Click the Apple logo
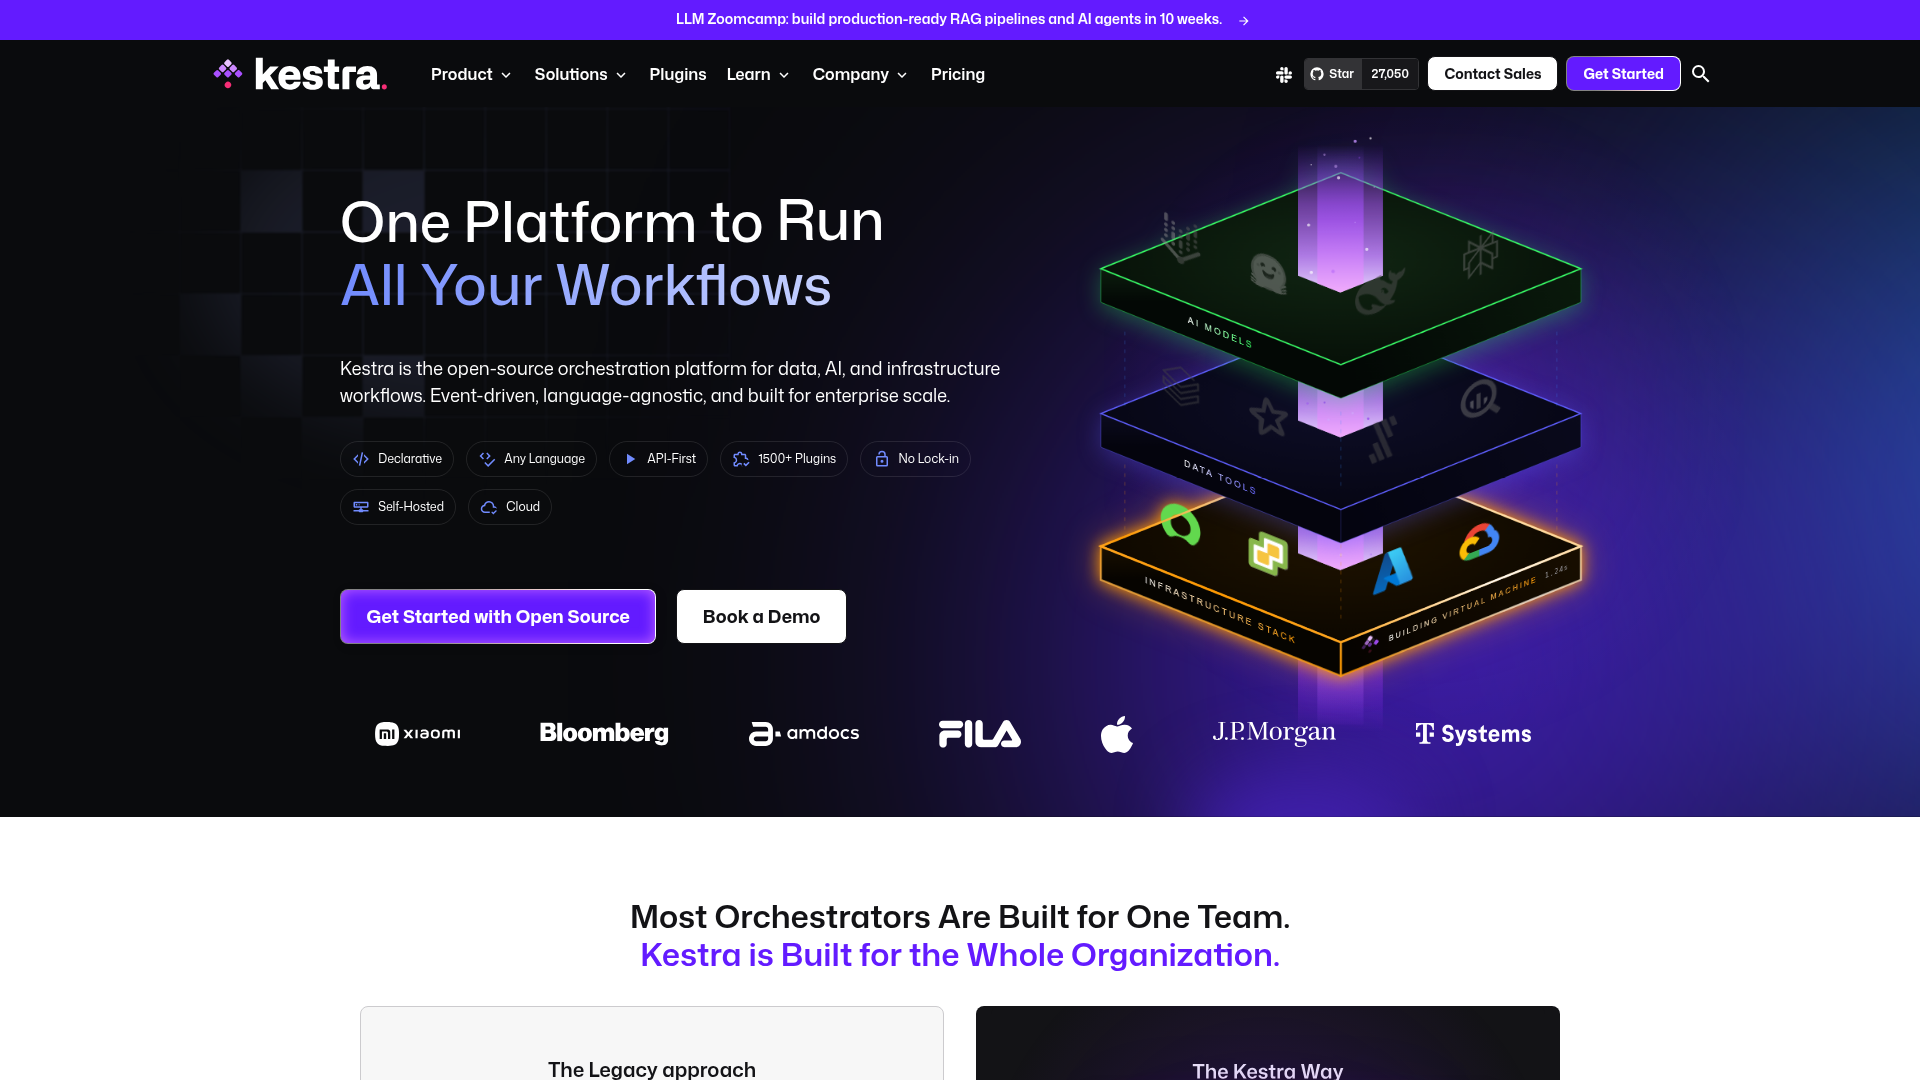1920x1080 pixels. 1117,734
